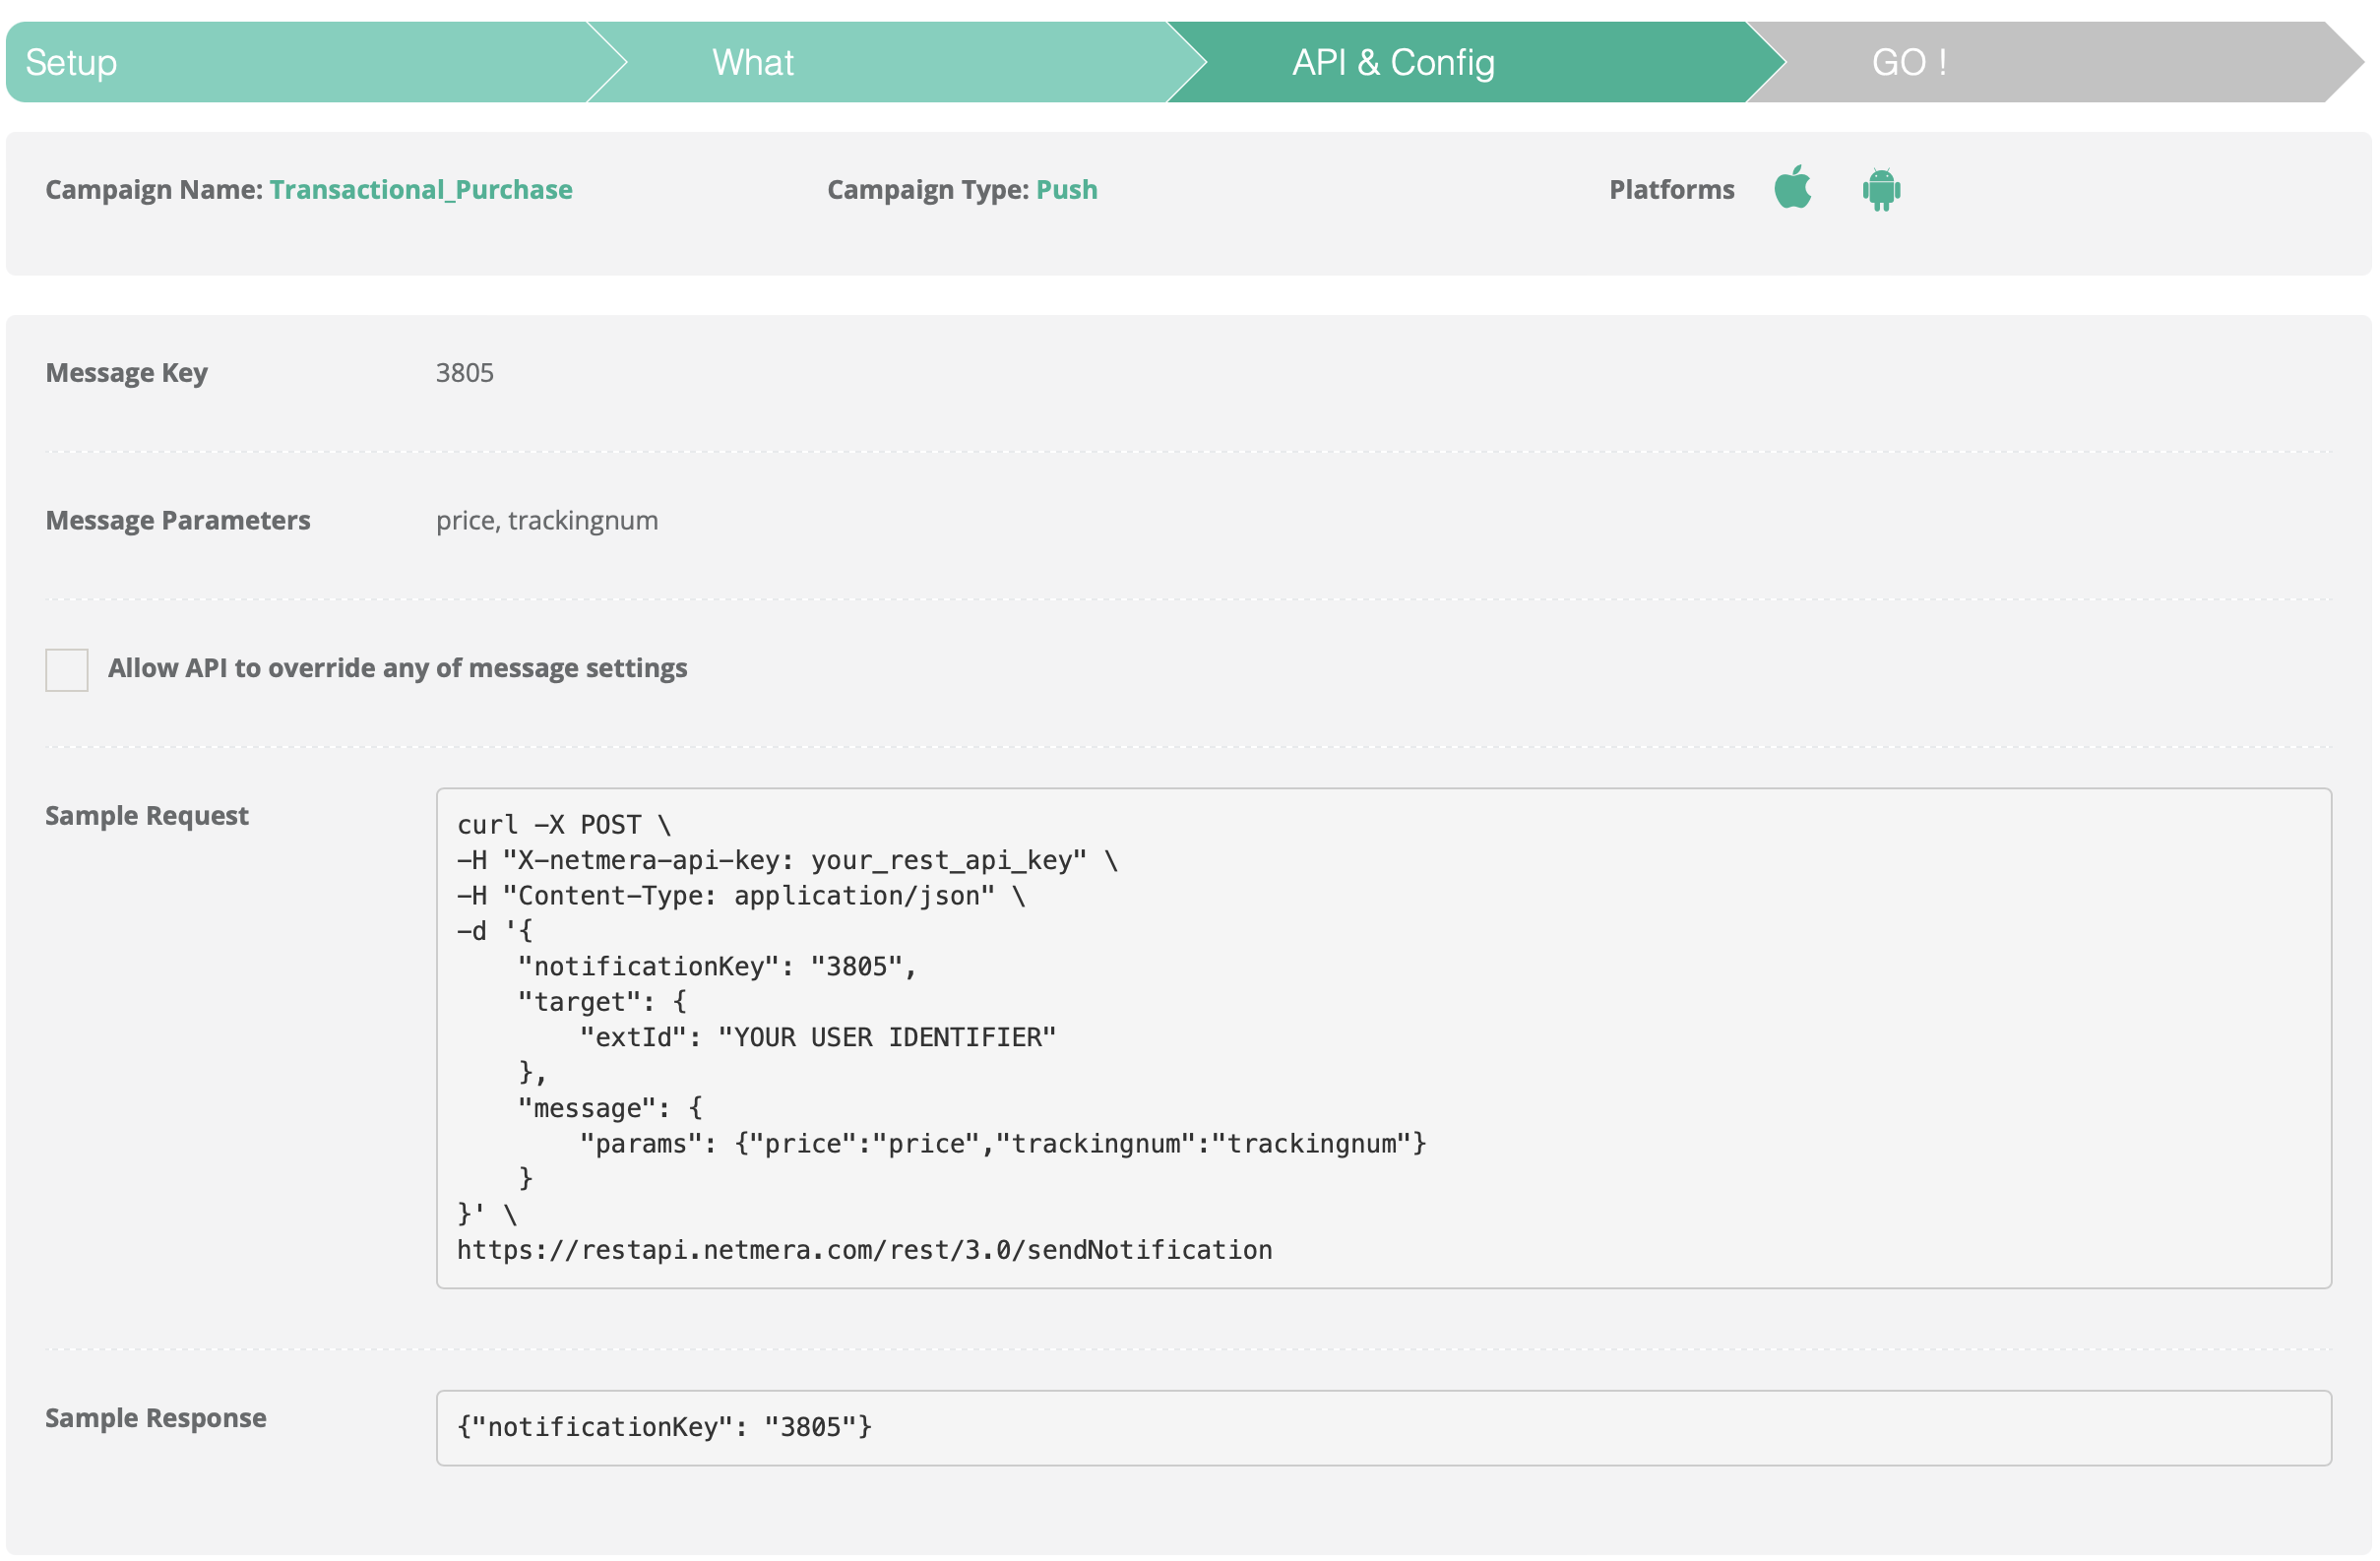Click the Message Key value 3805
The height and width of the screenshot is (1561, 2380).
tap(464, 372)
